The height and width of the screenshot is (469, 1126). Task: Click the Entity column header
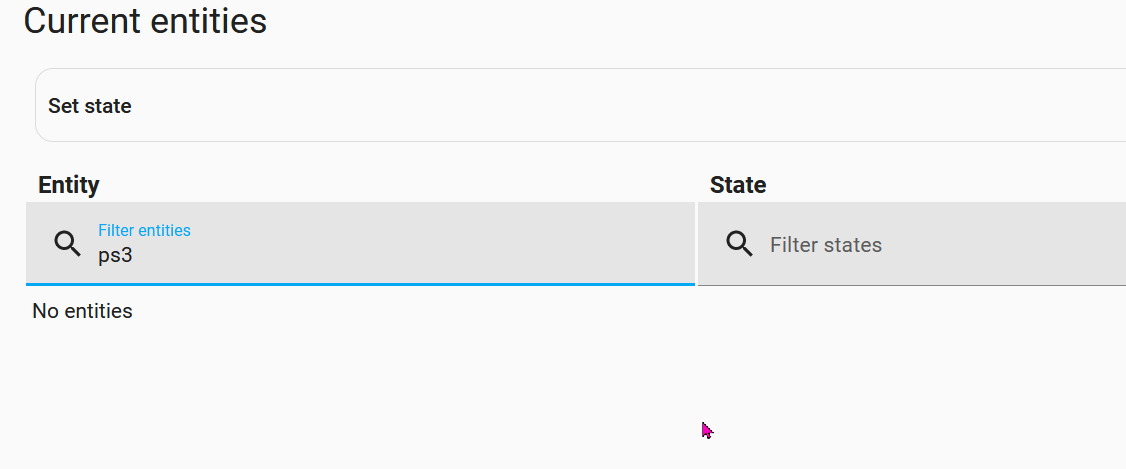point(68,185)
